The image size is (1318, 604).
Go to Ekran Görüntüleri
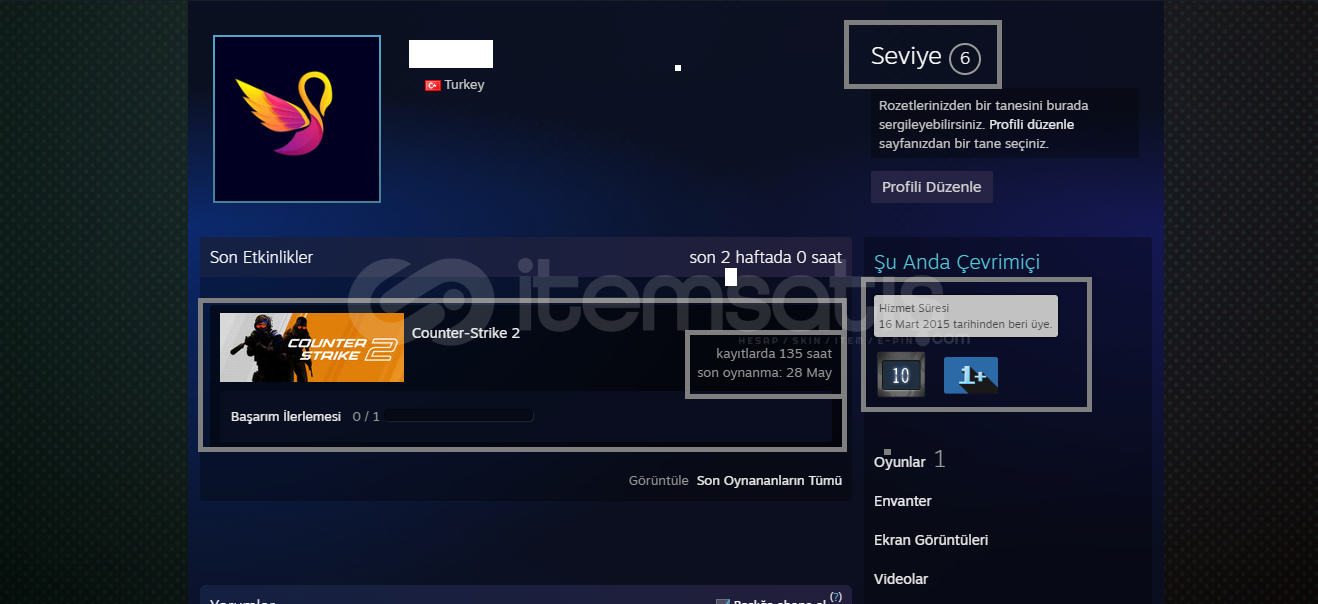pos(931,540)
